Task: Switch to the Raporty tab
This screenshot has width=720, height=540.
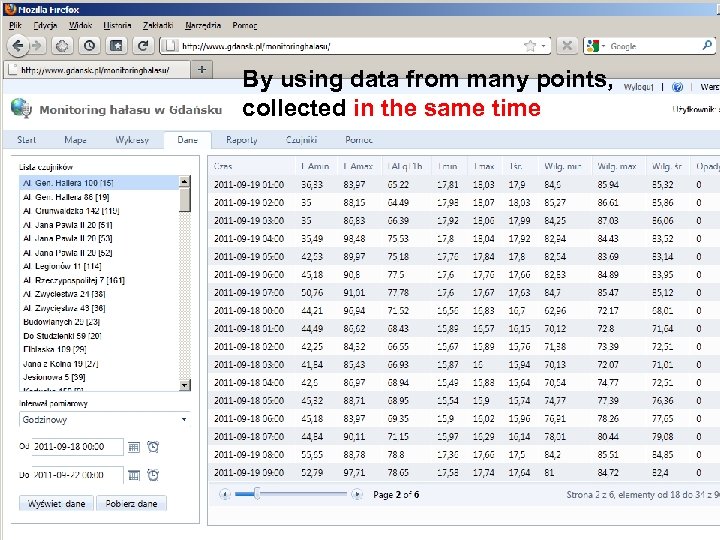Action: (242, 140)
